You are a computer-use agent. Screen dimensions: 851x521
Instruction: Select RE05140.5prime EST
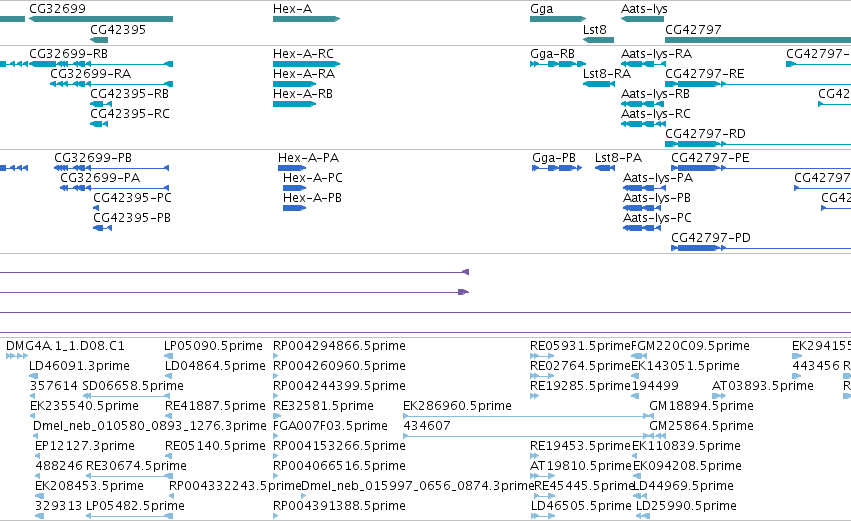pos(215,446)
